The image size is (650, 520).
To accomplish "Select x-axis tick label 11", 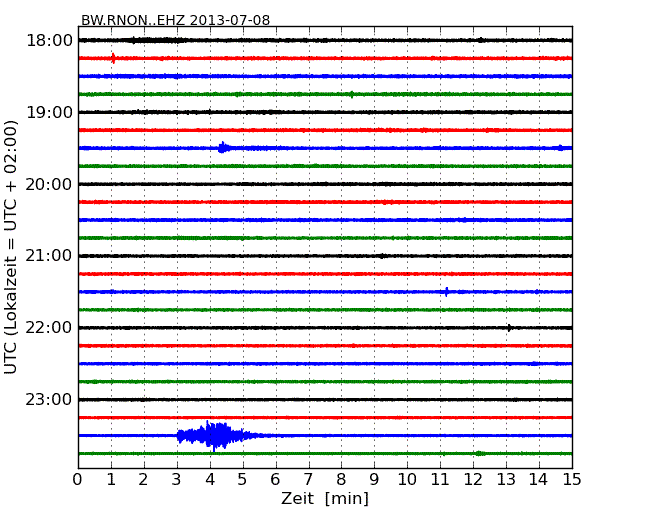I will click(x=440, y=479).
